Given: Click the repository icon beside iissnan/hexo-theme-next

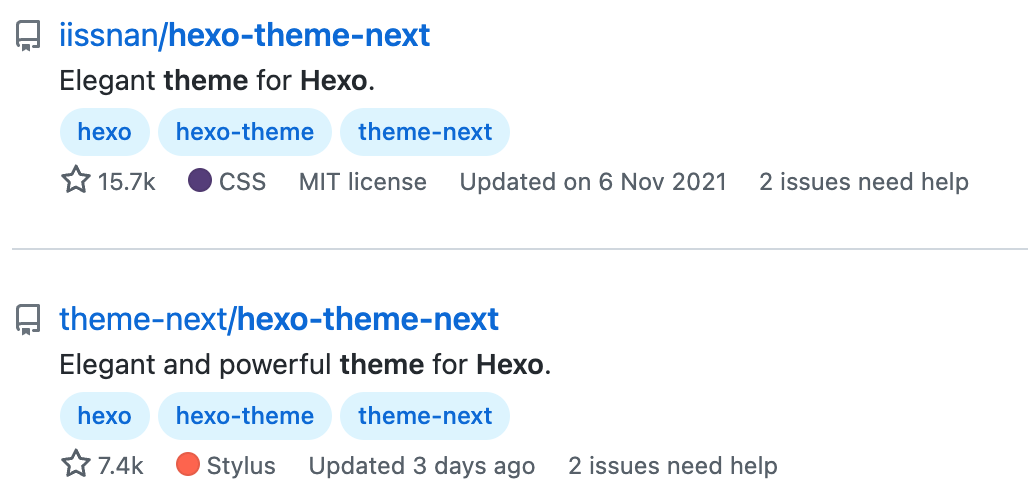Looking at the screenshot, I should tap(28, 37).
